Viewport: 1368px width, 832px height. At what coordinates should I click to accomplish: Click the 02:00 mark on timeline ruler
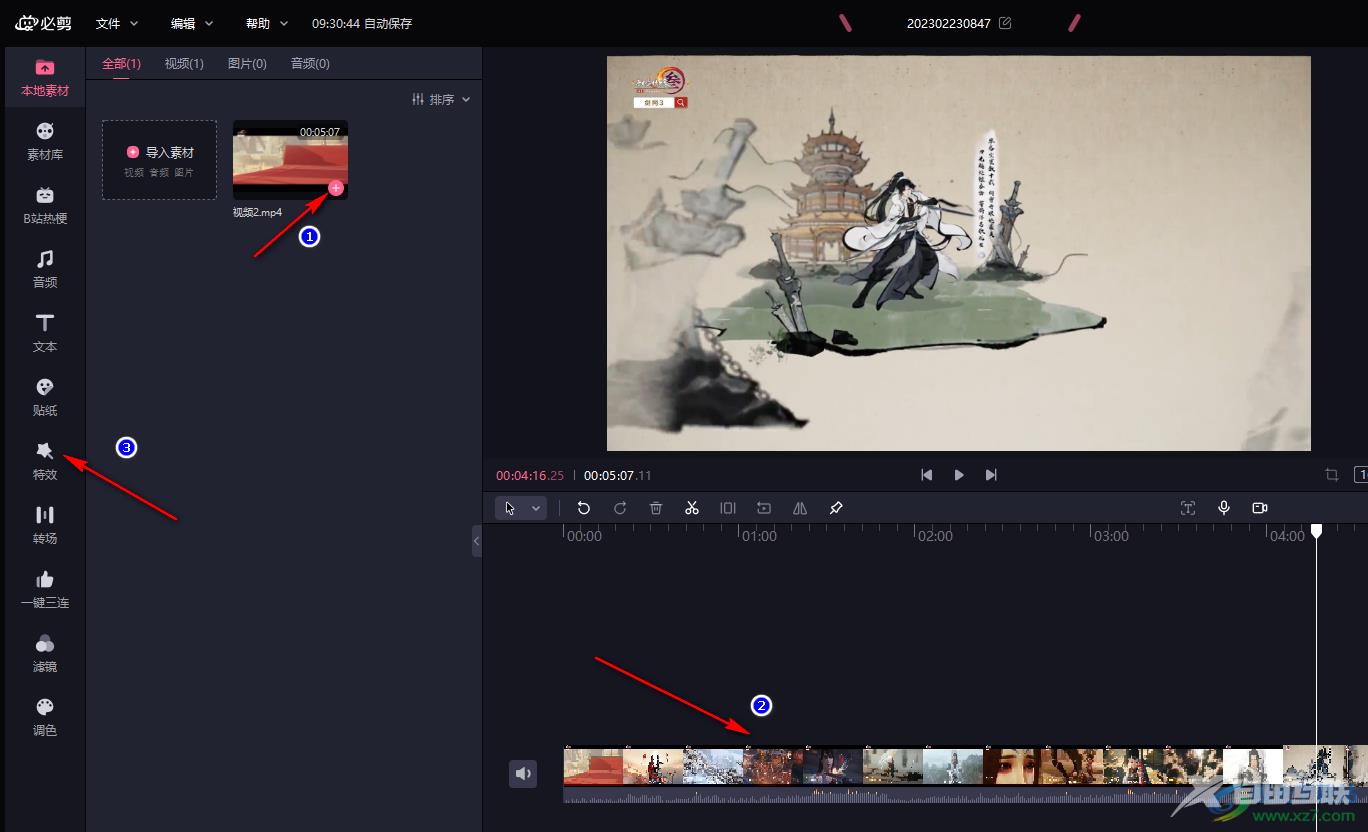coord(935,536)
